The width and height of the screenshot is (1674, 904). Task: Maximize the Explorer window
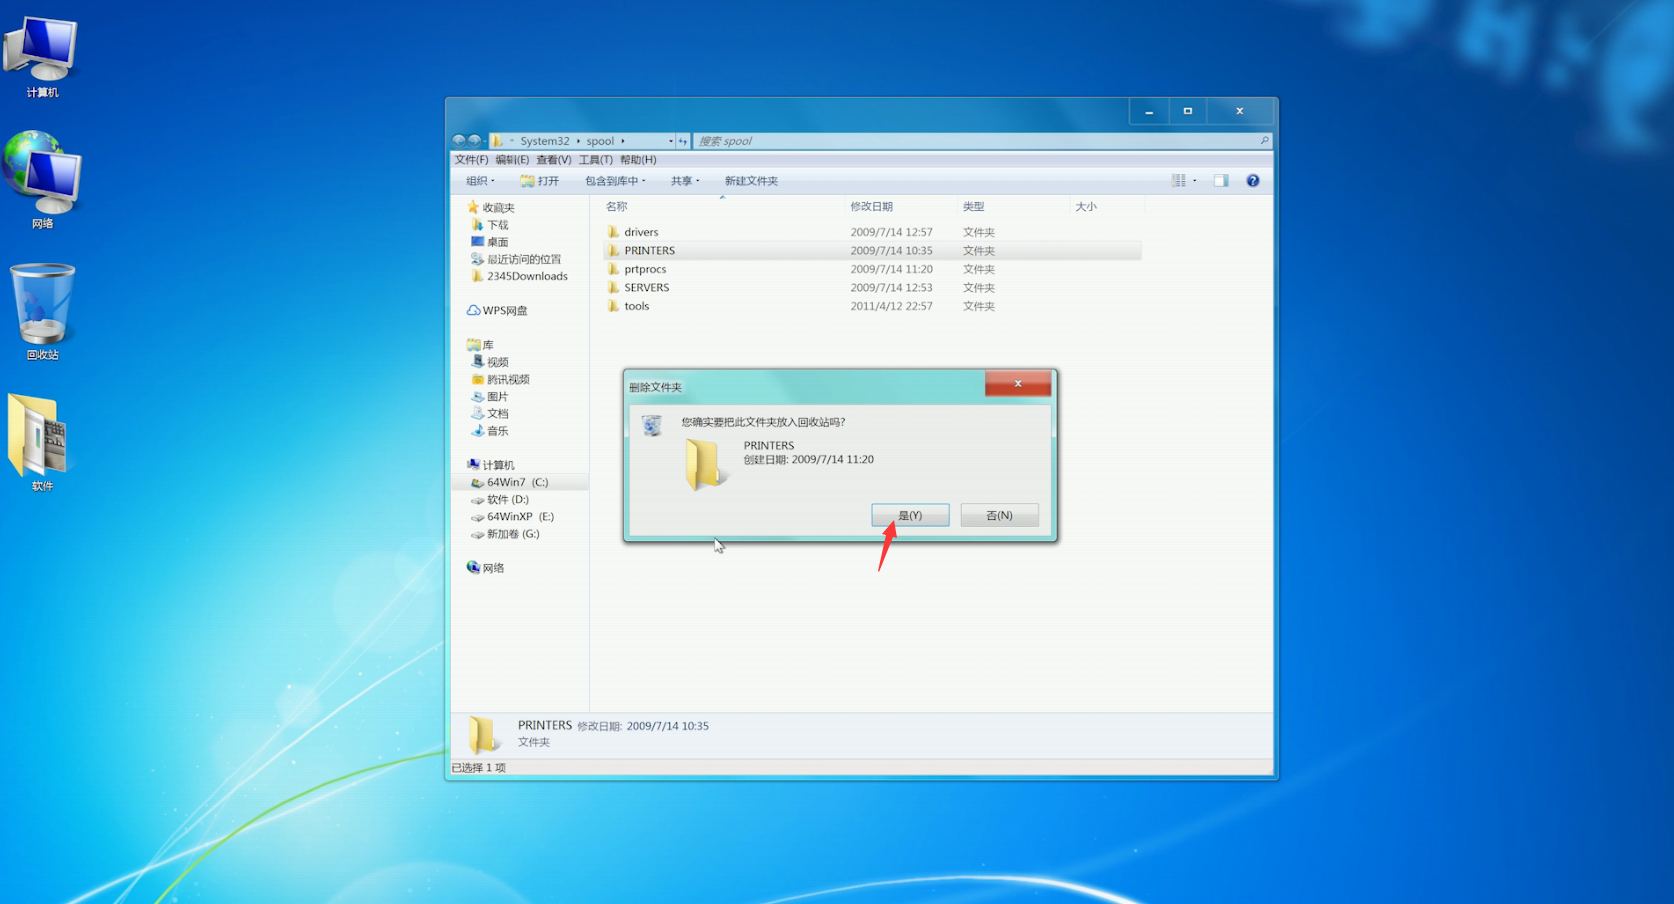pyautogui.click(x=1188, y=111)
